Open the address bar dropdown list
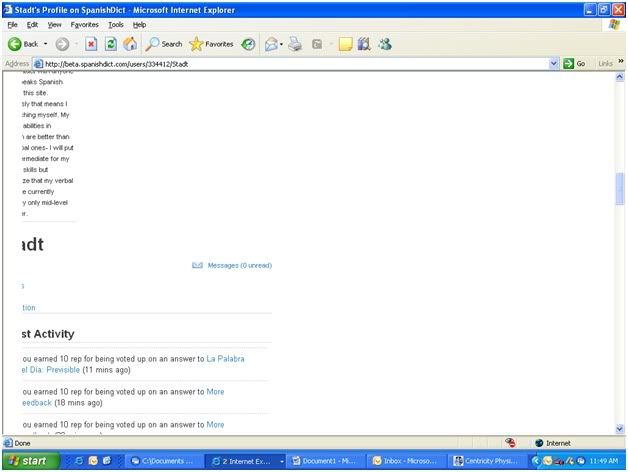This screenshot has height=472, width=628. click(555, 64)
